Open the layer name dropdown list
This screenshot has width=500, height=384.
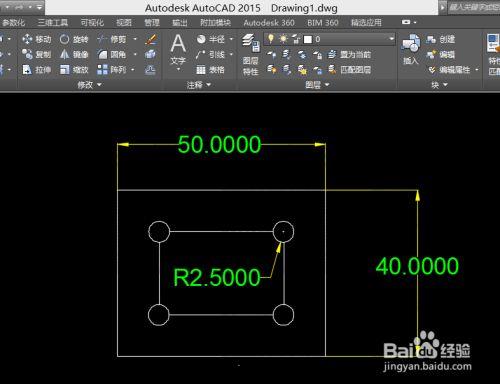coord(392,39)
